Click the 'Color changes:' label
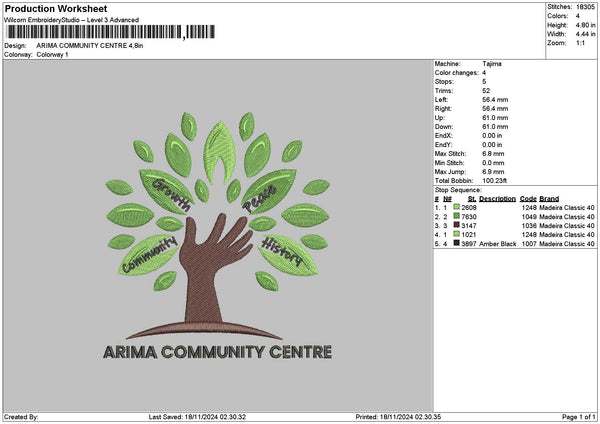The width and height of the screenshot is (600, 424). coord(457,73)
